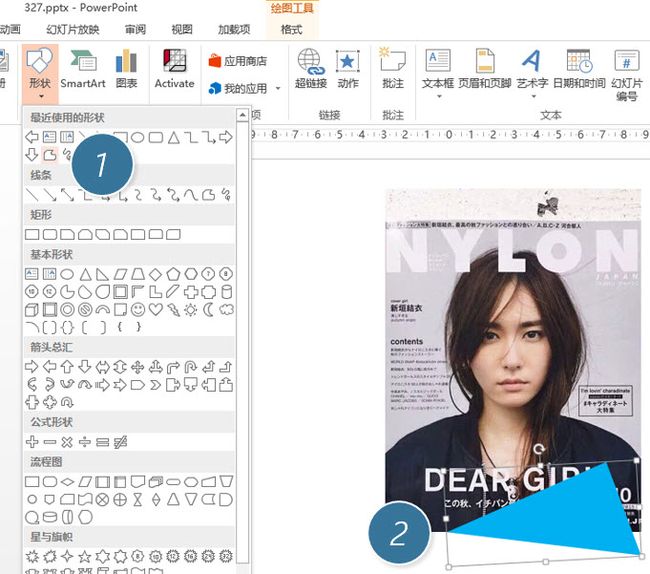Choose the flowchart decision diamond in 流程图
Image resolution: width=650 pixels, height=574 pixels.
pos(67,482)
